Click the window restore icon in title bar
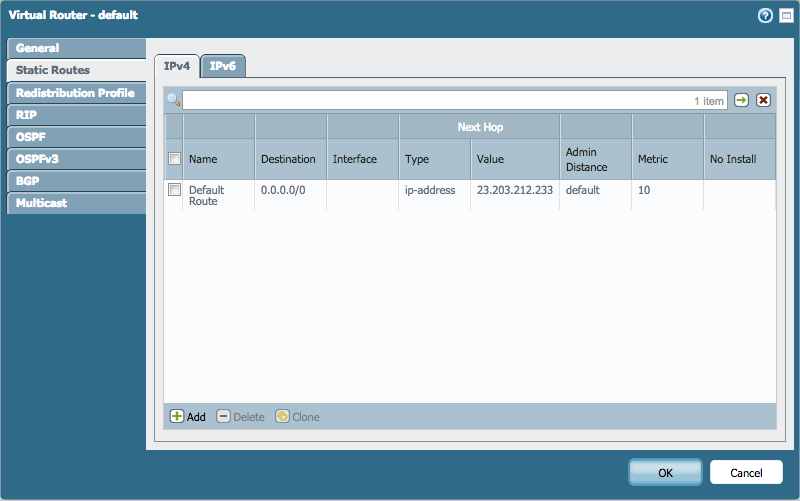The image size is (800, 501). click(x=783, y=15)
